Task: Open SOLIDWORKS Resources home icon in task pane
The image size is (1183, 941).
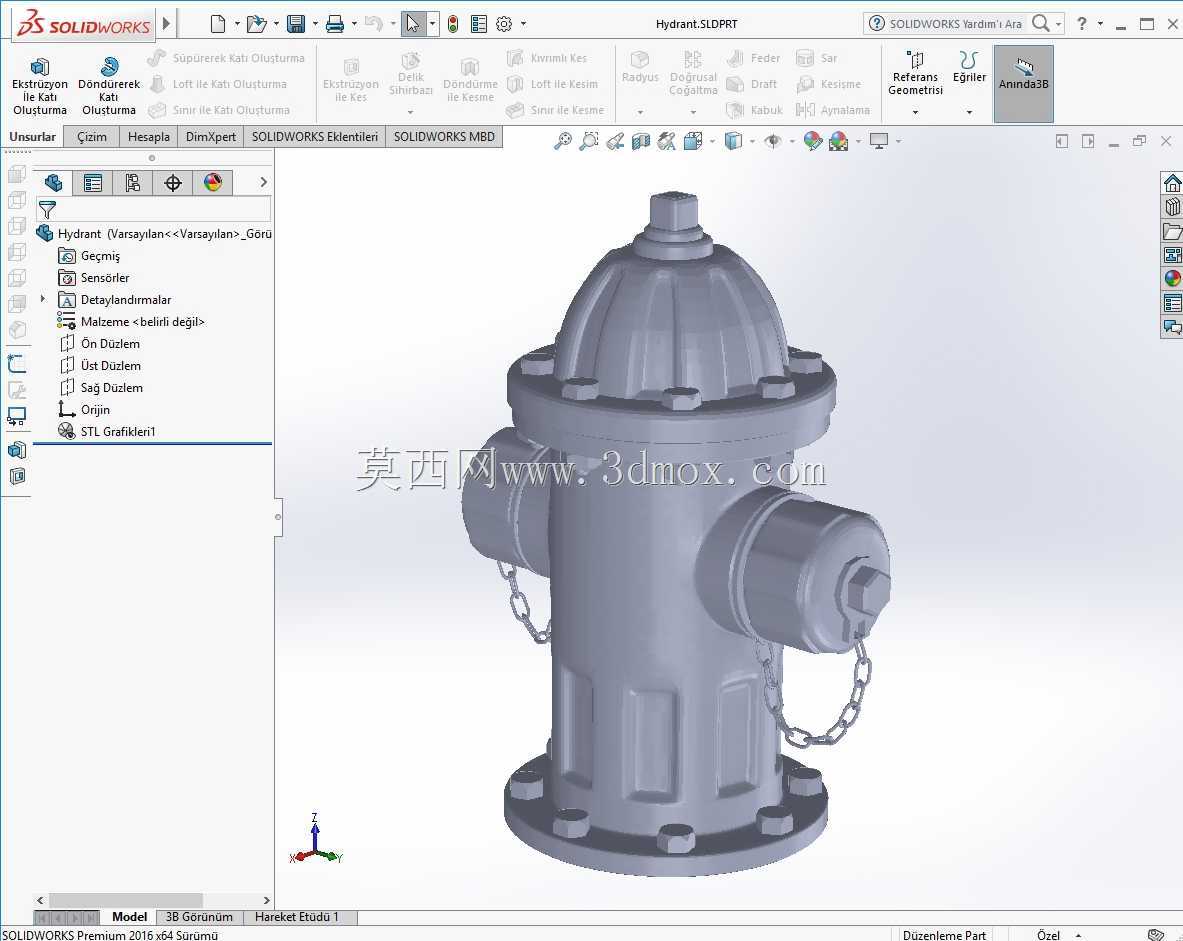Action: coord(1172,183)
